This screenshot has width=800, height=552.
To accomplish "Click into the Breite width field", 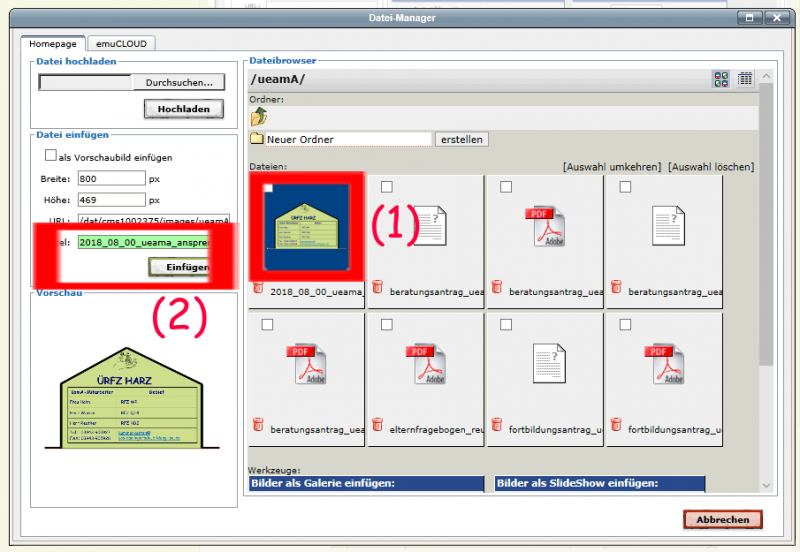I will [x=112, y=179].
